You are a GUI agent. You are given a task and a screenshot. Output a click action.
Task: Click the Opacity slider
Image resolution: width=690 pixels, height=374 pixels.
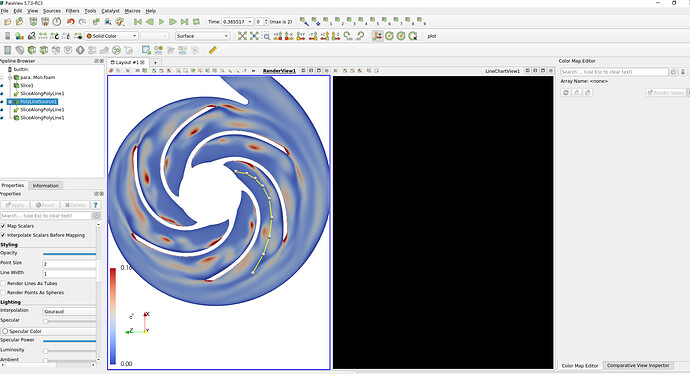point(69,254)
